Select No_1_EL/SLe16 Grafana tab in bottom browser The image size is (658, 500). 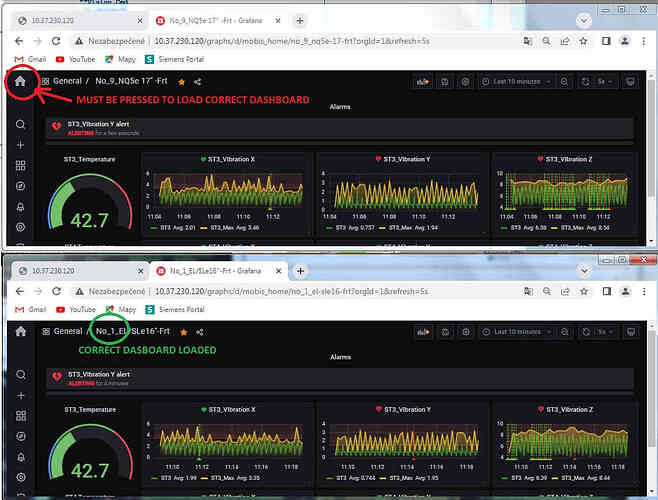tap(217, 271)
